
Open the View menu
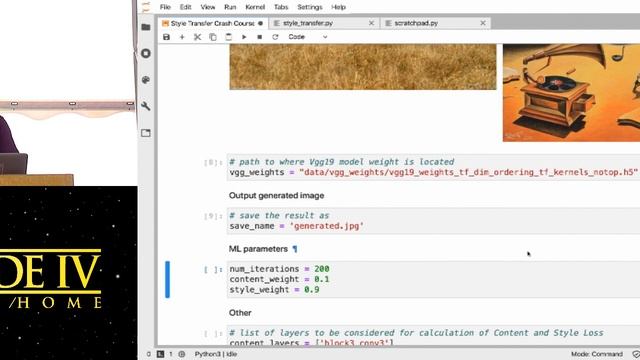(x=207, y=7)
